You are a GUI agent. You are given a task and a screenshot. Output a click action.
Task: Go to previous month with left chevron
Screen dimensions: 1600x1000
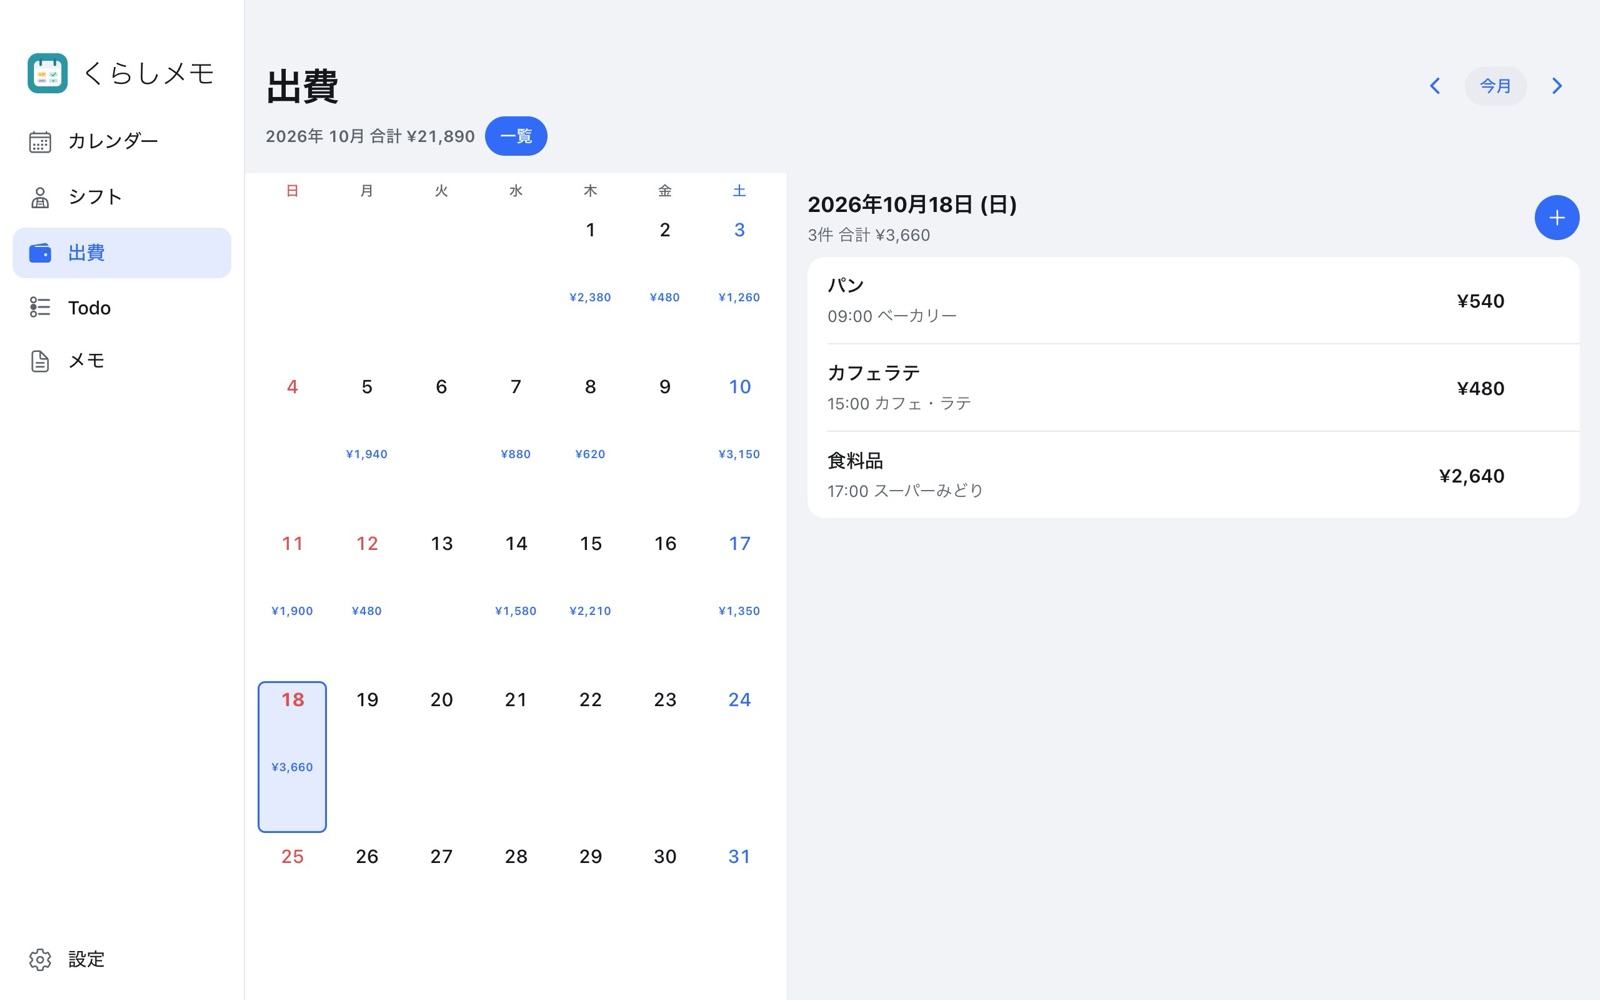coord(1435,86)
